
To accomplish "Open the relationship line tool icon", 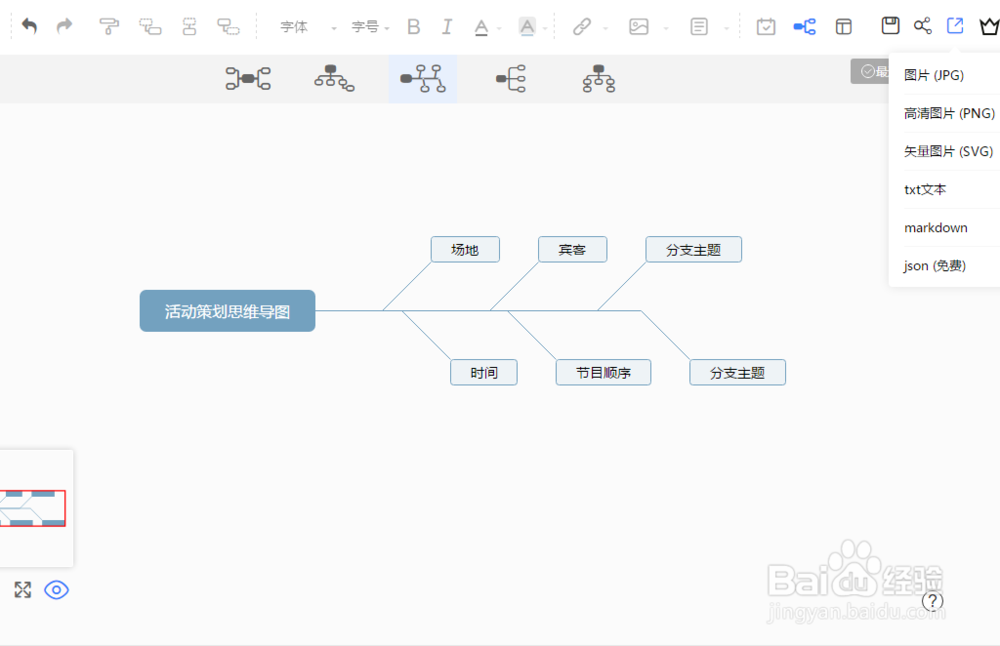I will pyautogui.click(x=805, y=26).
